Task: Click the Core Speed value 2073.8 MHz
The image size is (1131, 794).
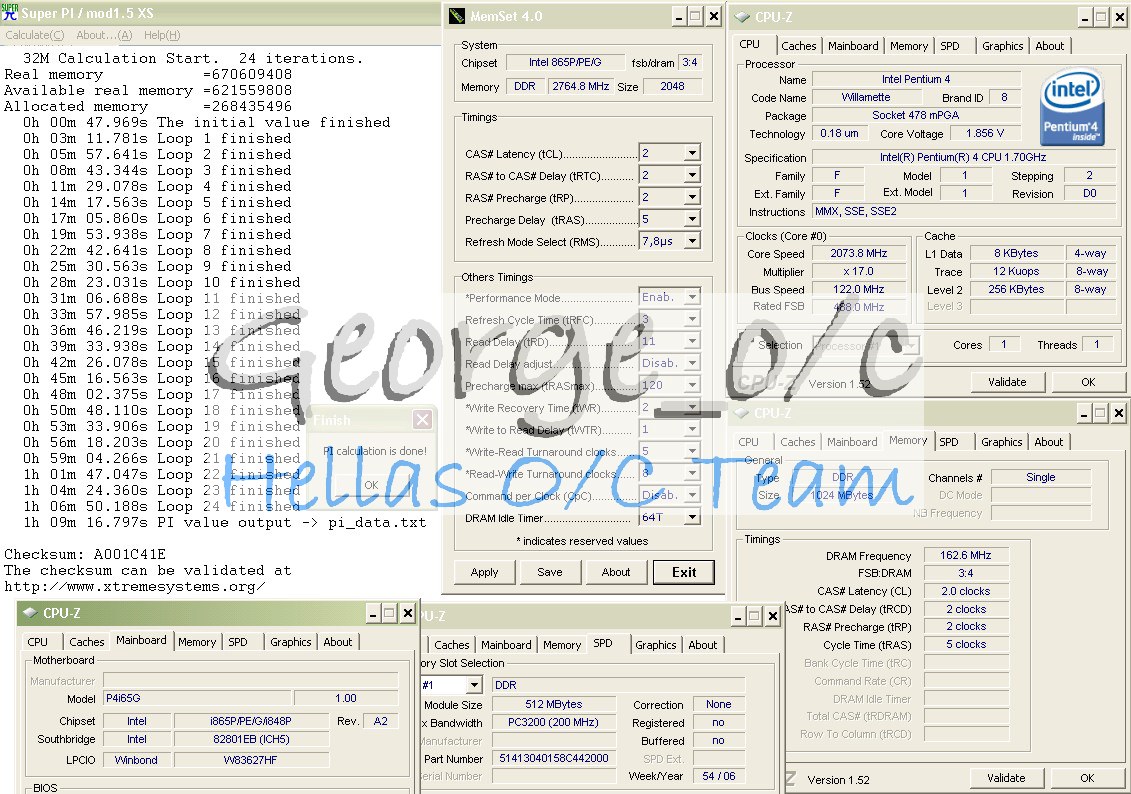Action: coord(858,253)
